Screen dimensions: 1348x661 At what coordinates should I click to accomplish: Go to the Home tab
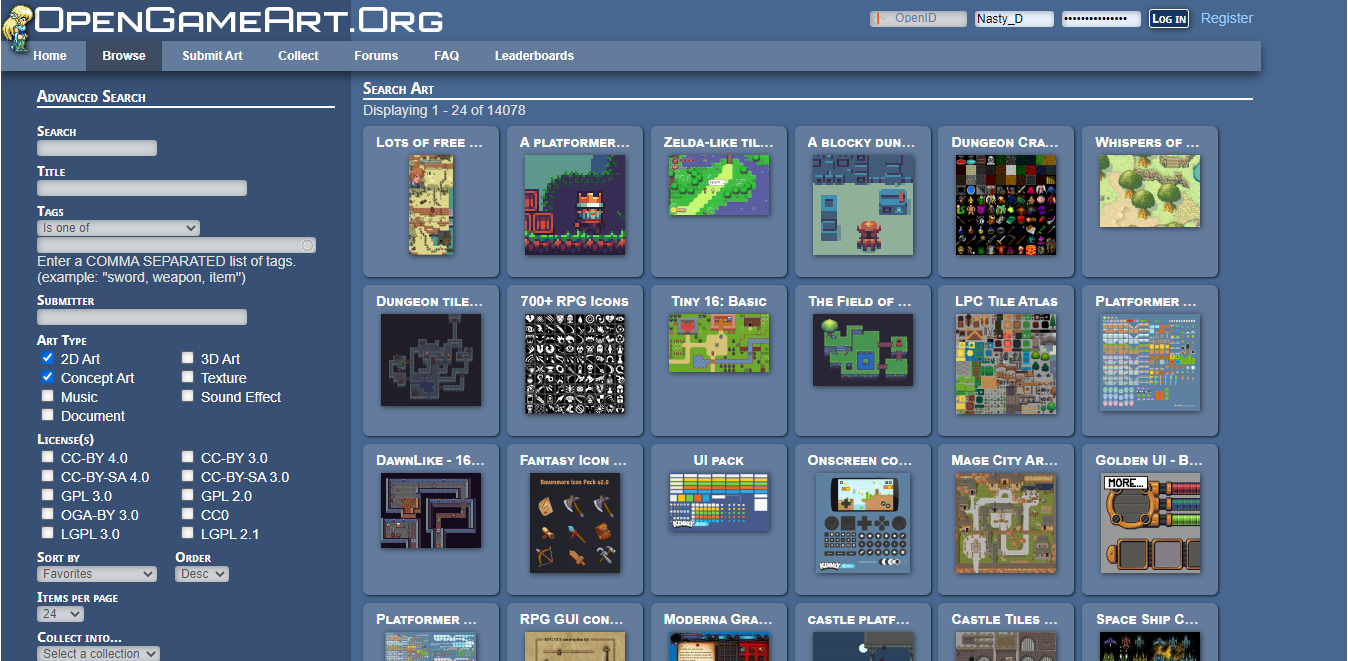(50, 56)
